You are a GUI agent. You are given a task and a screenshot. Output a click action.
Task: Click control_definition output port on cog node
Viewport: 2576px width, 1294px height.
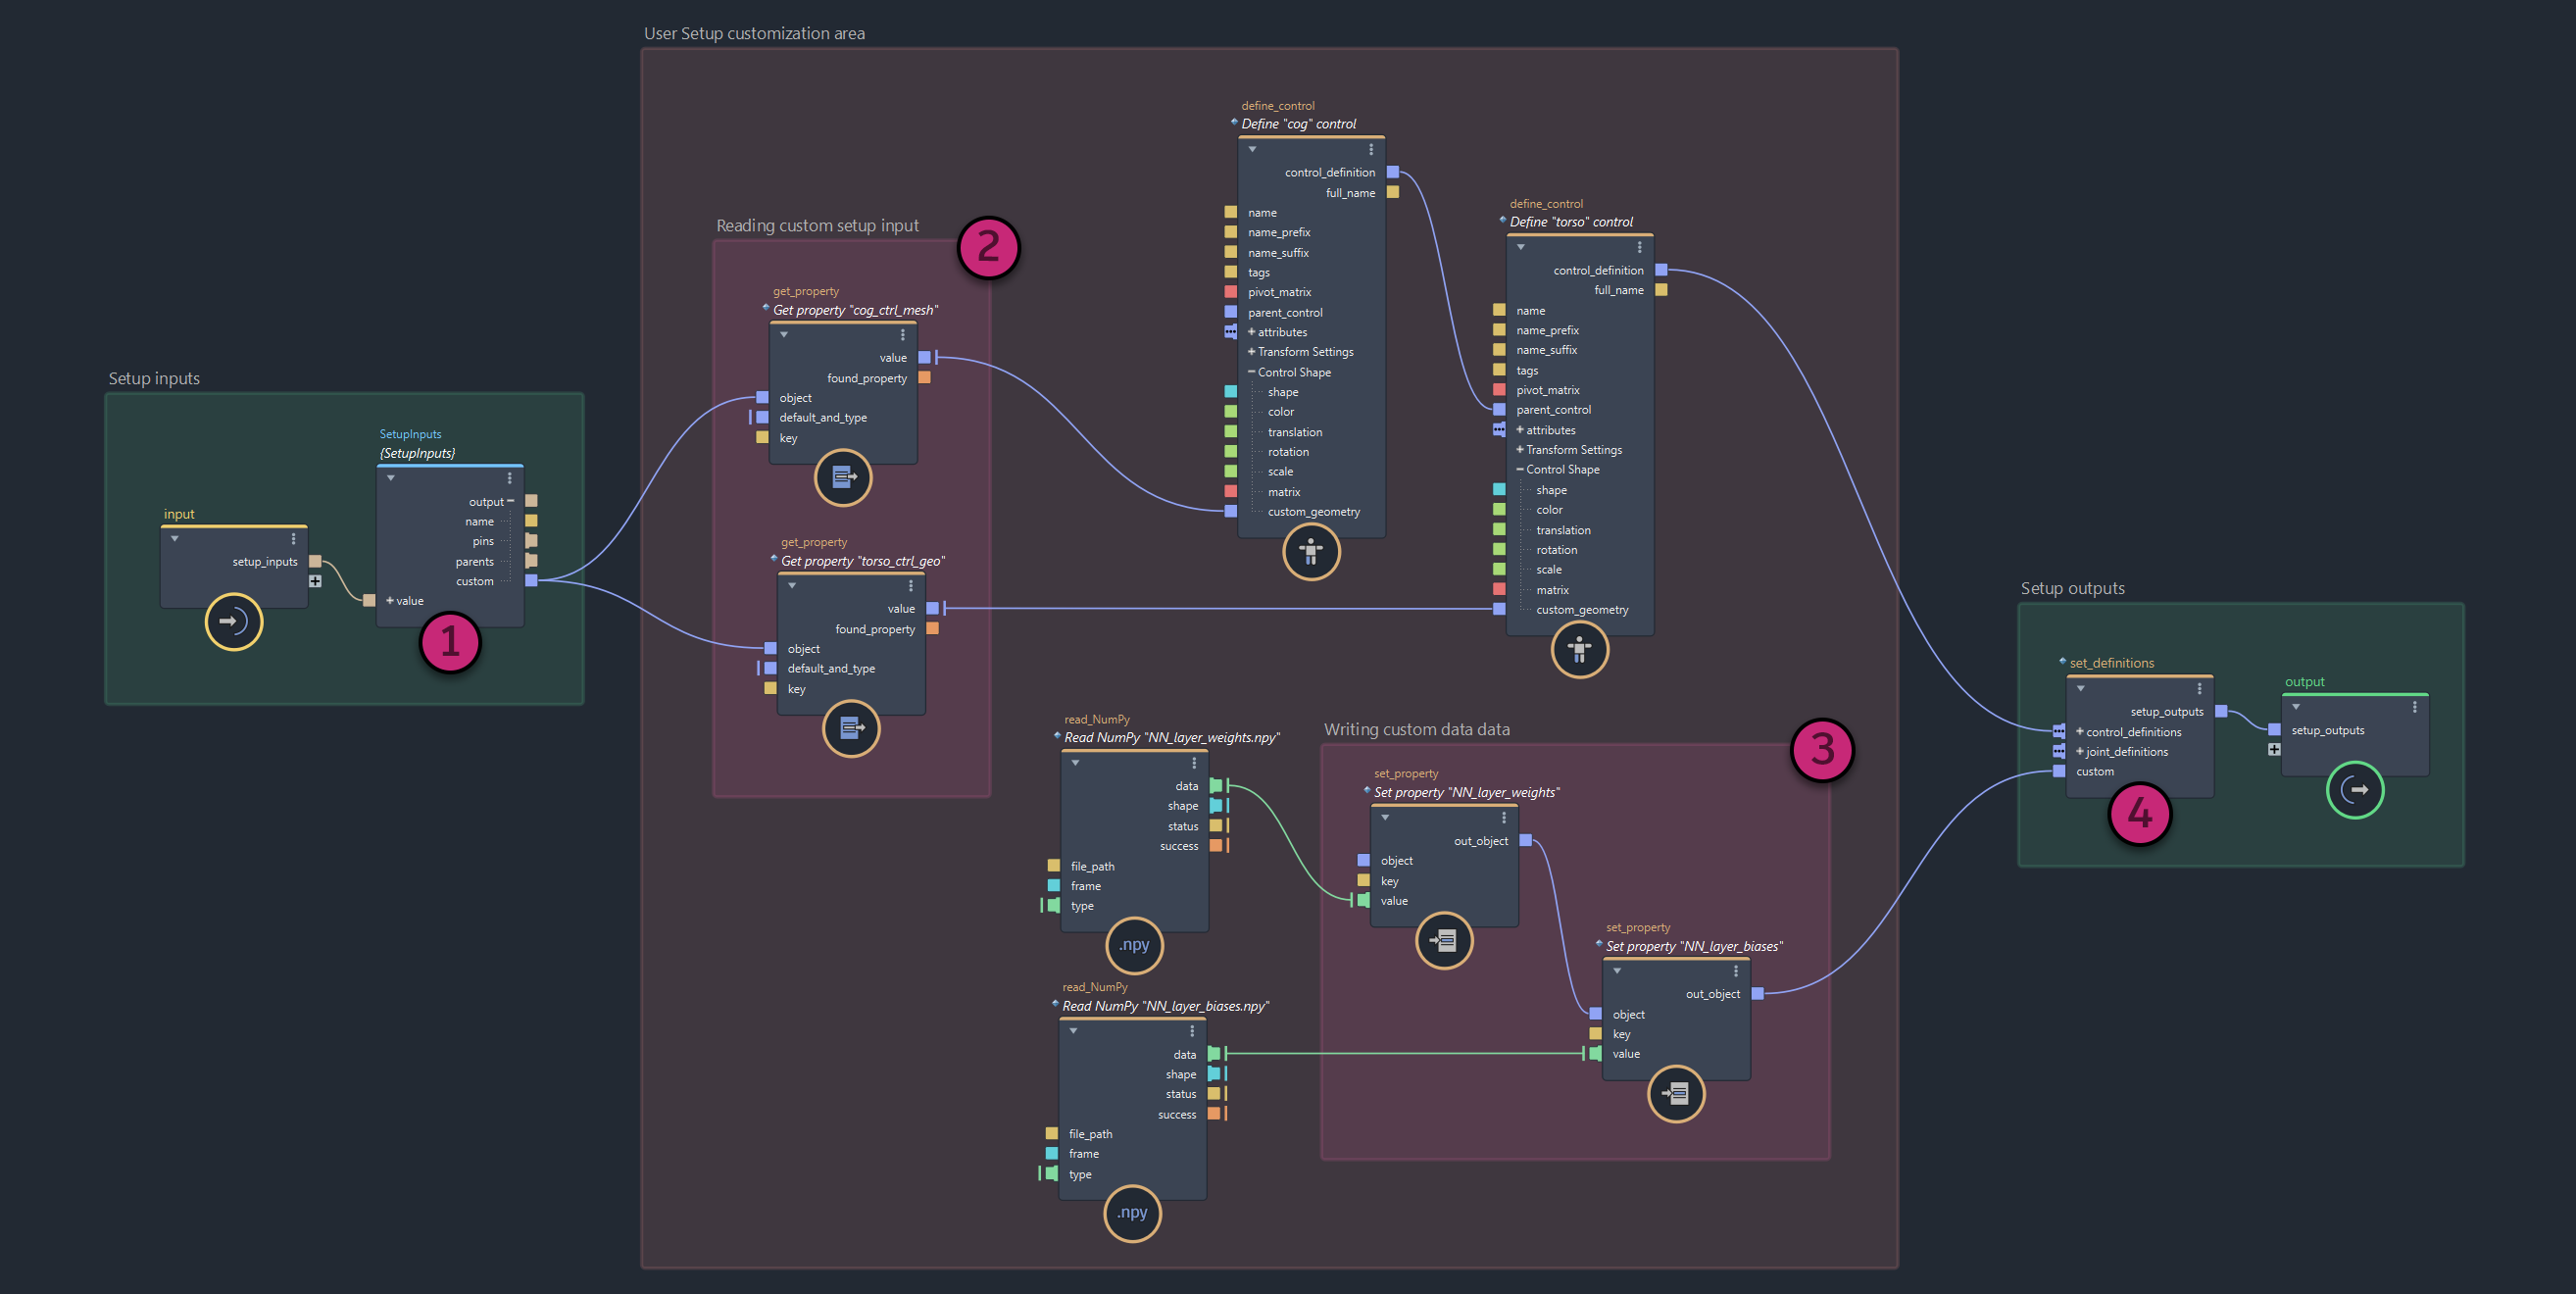coord(1392,172)
